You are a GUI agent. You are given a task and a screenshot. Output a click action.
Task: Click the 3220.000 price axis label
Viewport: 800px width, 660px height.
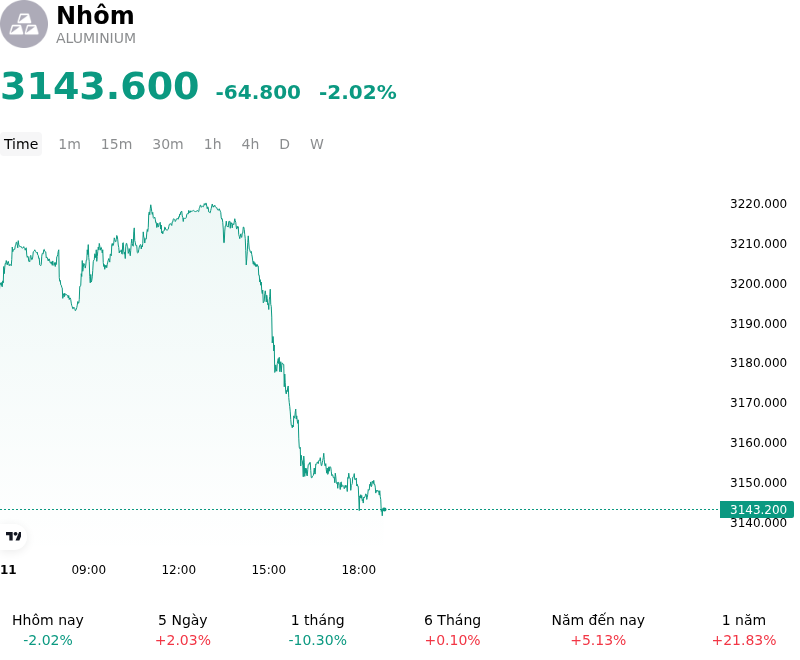[x=758, y=204]
